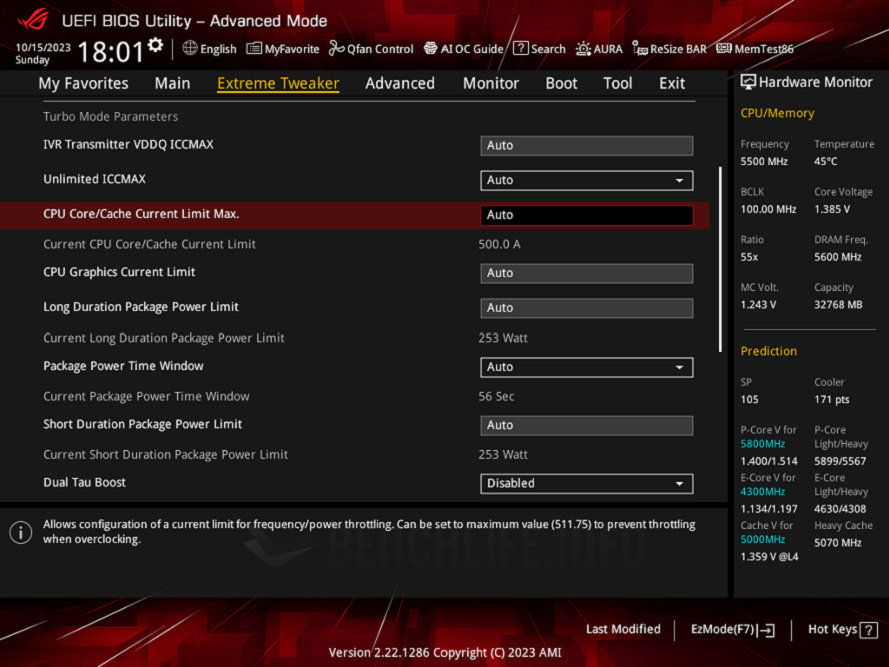The width and height of the screenshot is (889, 667).
Task: Click CPU Graphics Current Limit field
Action: pyautogui.click(x=586, y=273)
